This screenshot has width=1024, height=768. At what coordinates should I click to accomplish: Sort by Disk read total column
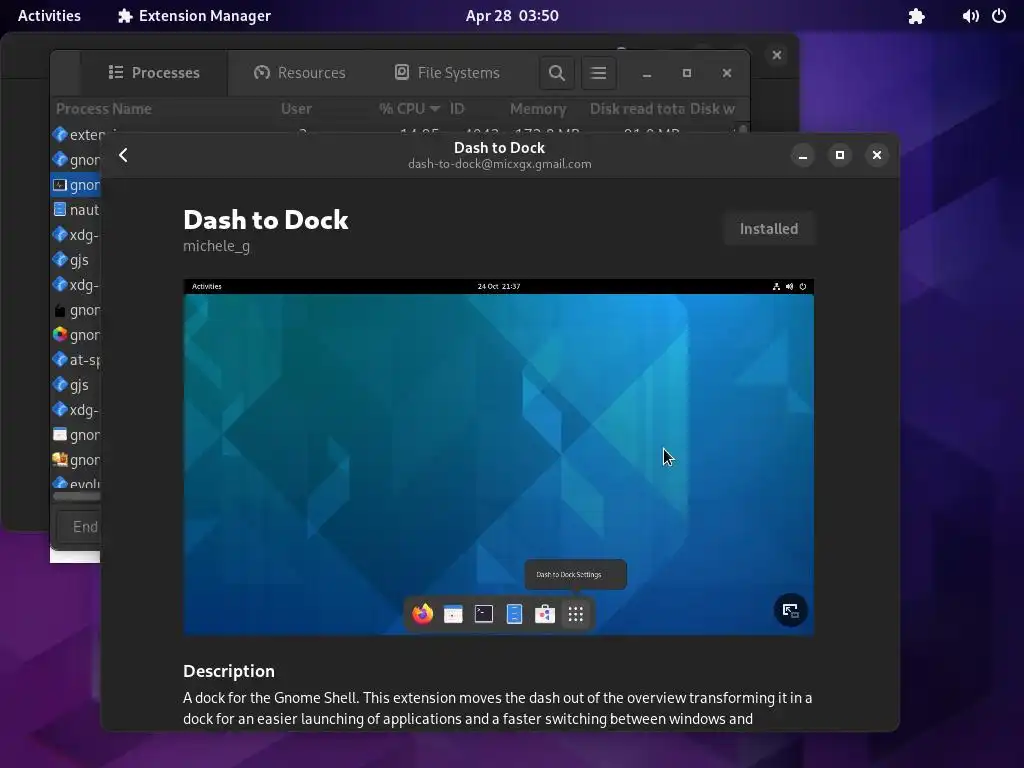click(x=637, y=109)
